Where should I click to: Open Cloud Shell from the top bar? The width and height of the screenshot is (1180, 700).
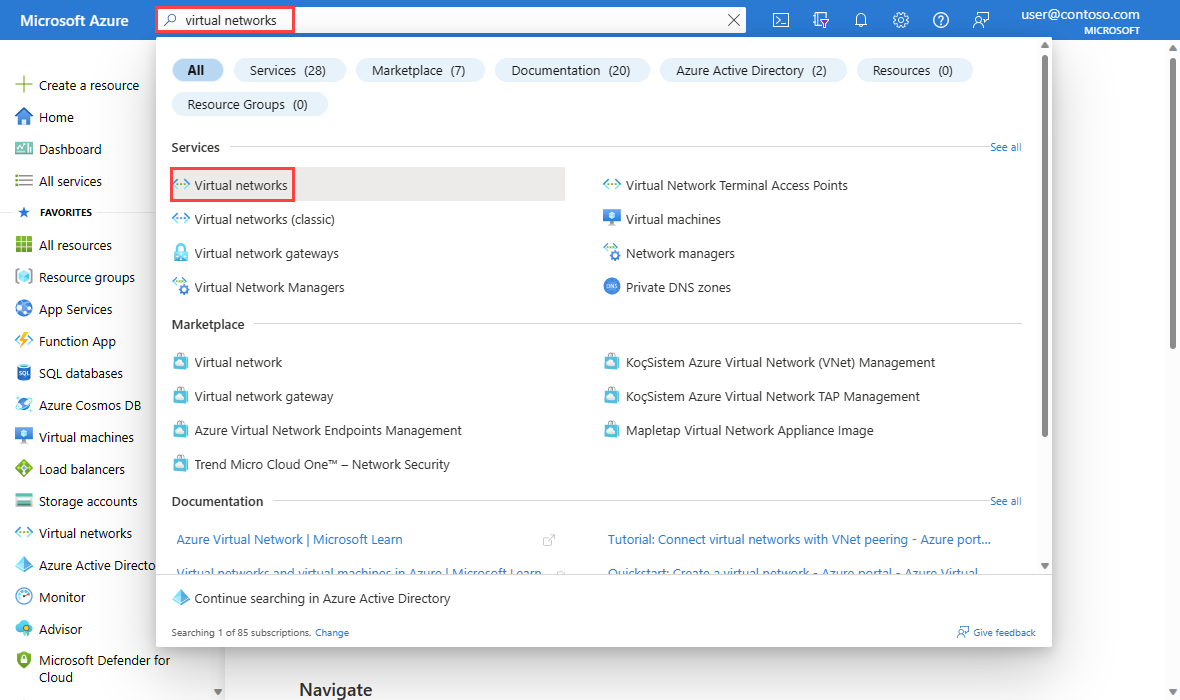point(782,20)
